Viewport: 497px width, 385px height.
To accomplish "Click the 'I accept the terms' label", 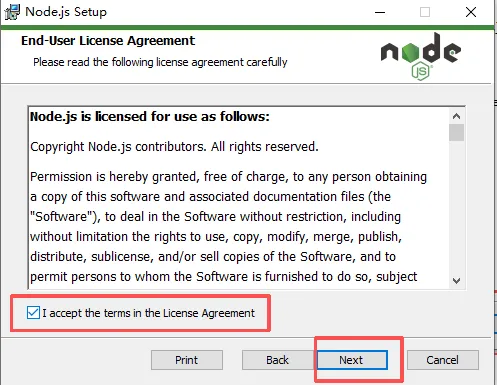I will (x=148, y=313).
